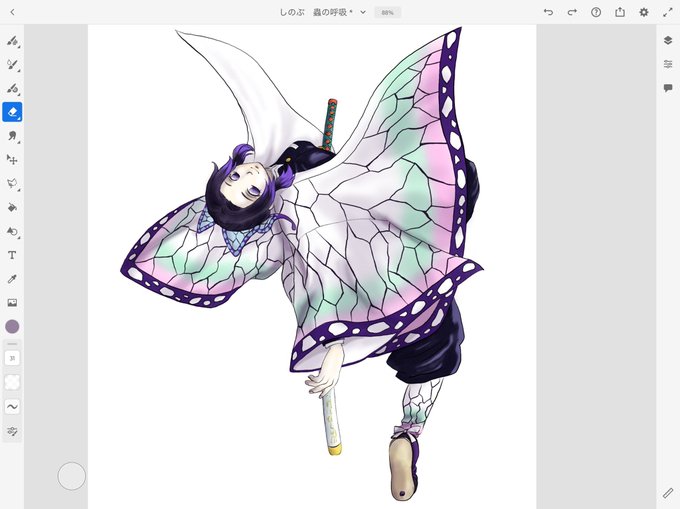
Task: Select the Eyedropper tool
Action: [x=12, y=279]
